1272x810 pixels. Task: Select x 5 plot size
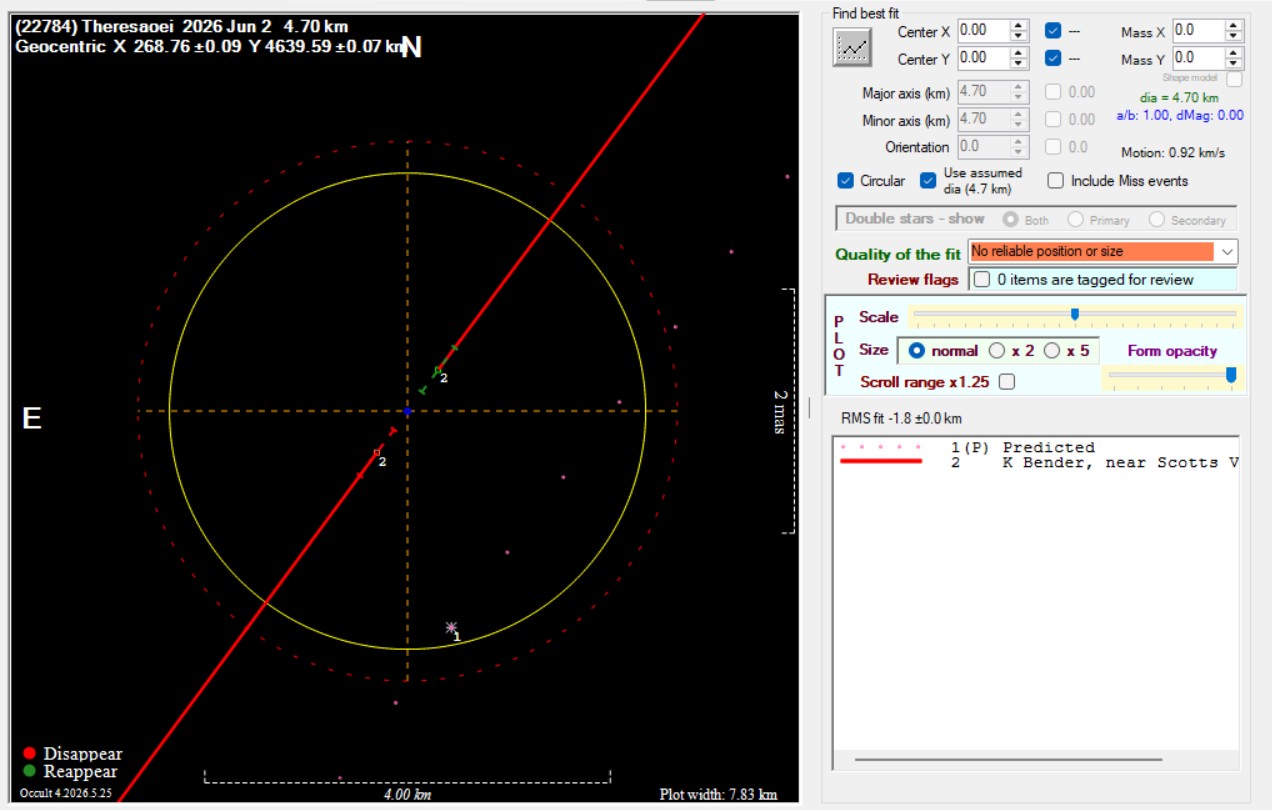[1051, 351]
